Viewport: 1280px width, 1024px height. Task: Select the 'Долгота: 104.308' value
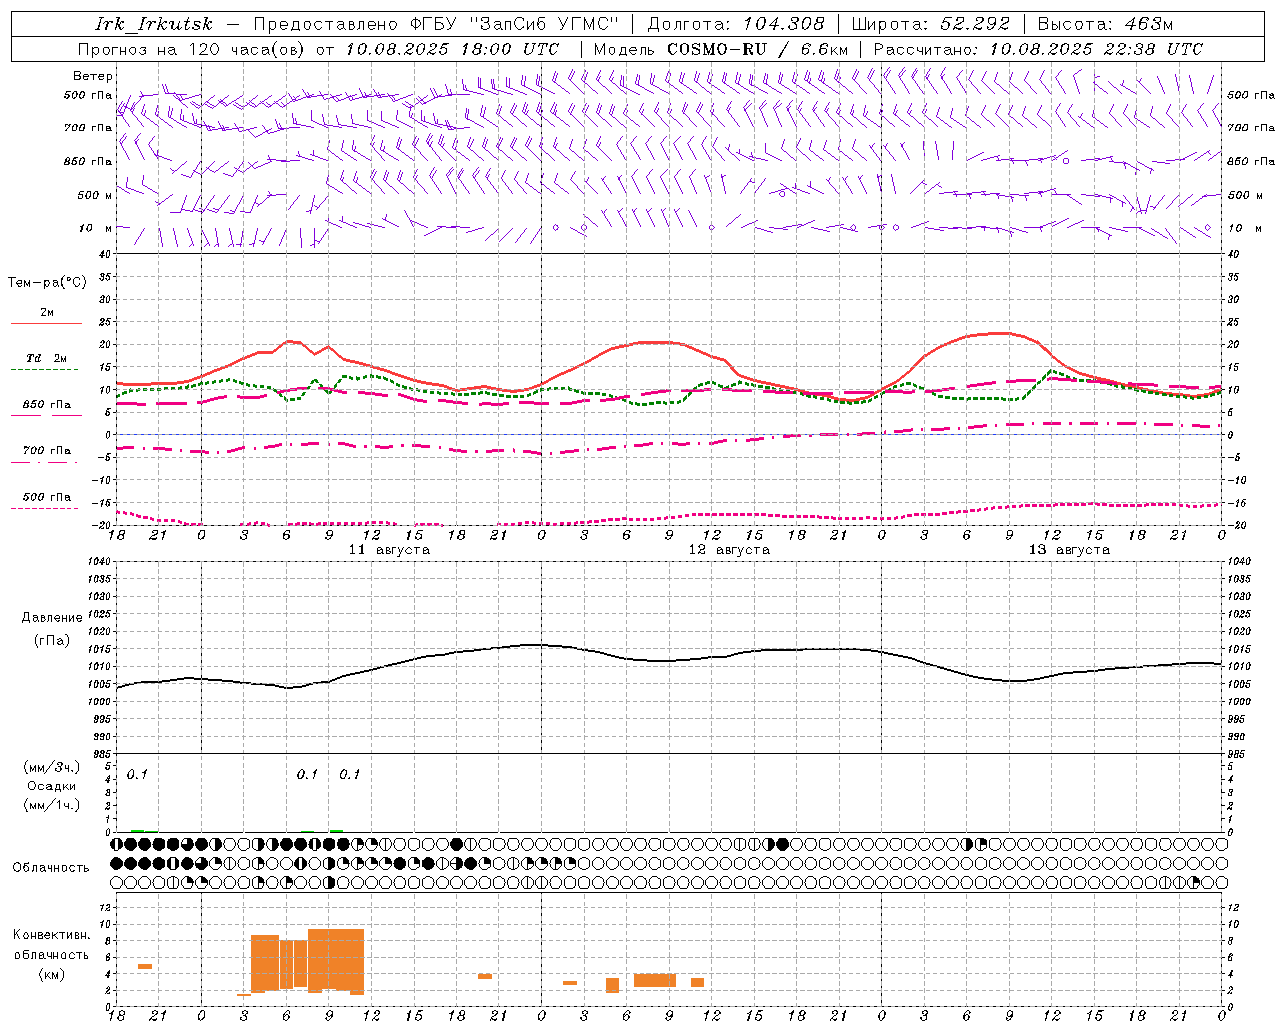(x=736, y=24)
